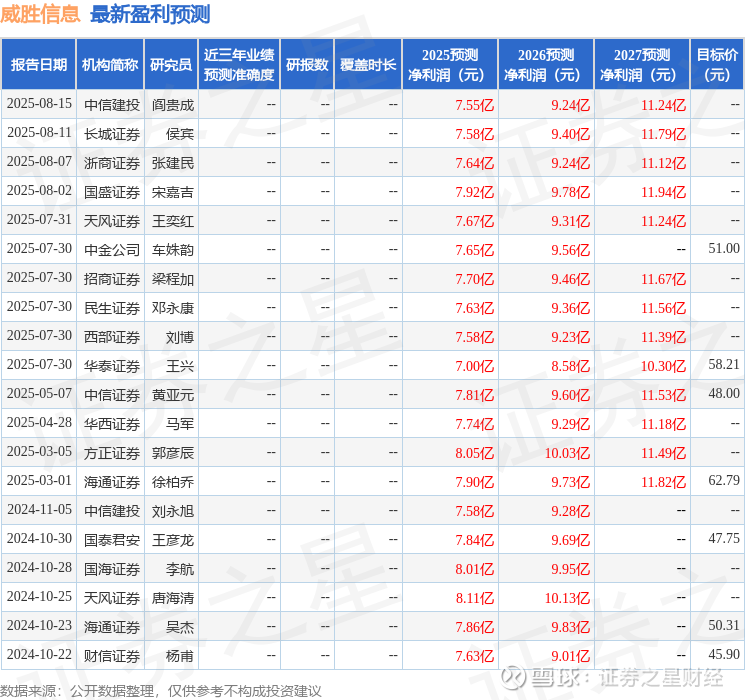Click analyst name 邓永康
This screenshot has width=745, height=700.
pyautogui.click(x=172, y=308)
